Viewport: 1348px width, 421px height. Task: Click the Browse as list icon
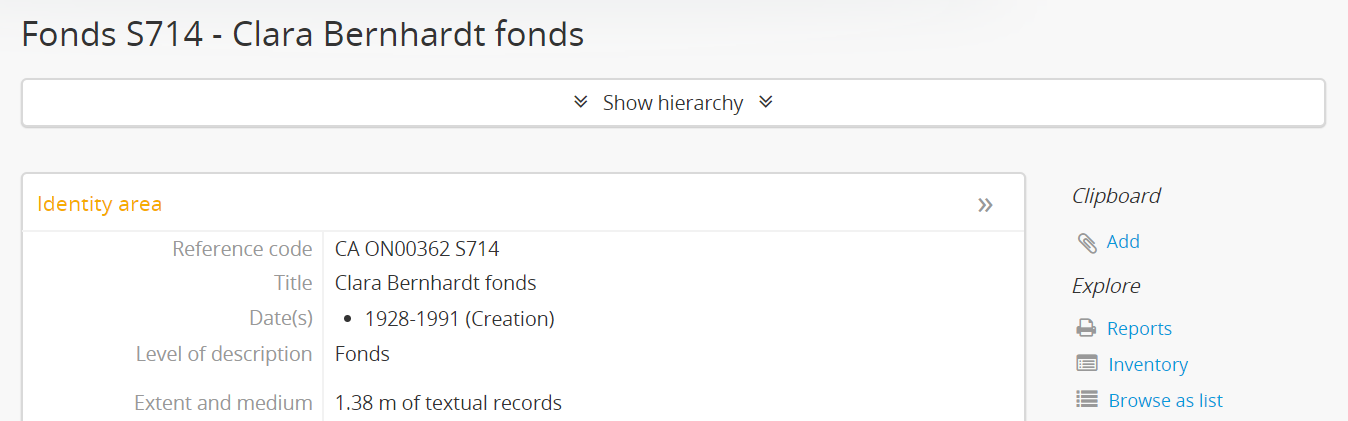[x=1087, y=400]
